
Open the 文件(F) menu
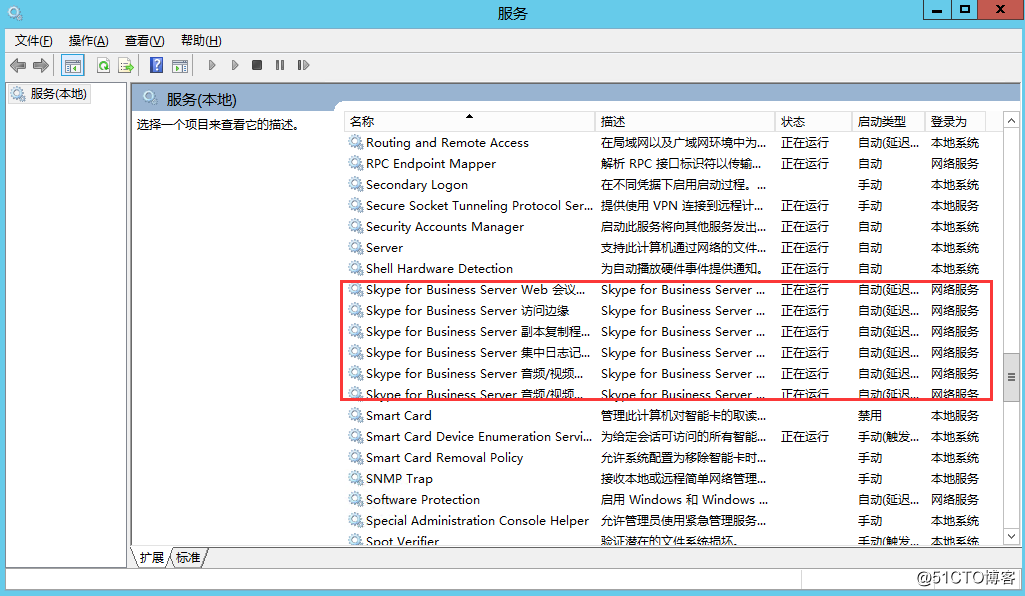tap(34, 41)
